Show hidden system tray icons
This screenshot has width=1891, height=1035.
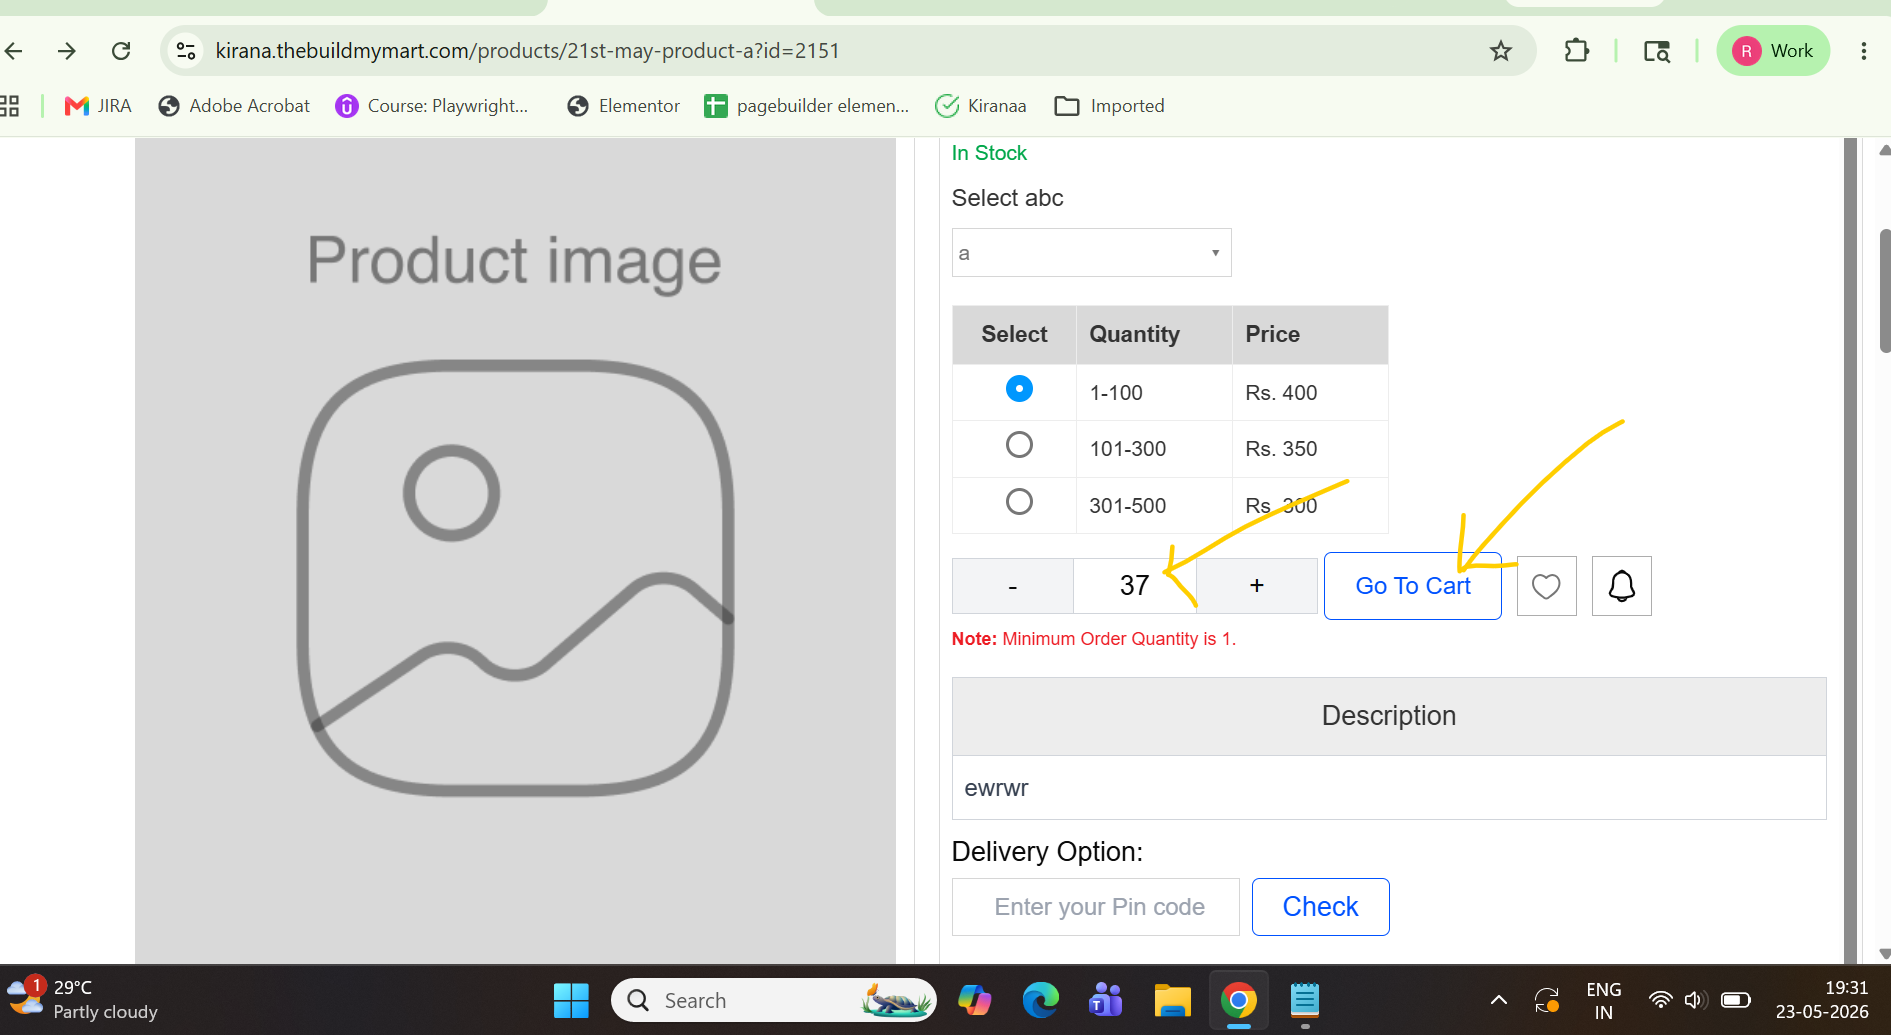(1499, 1000)
